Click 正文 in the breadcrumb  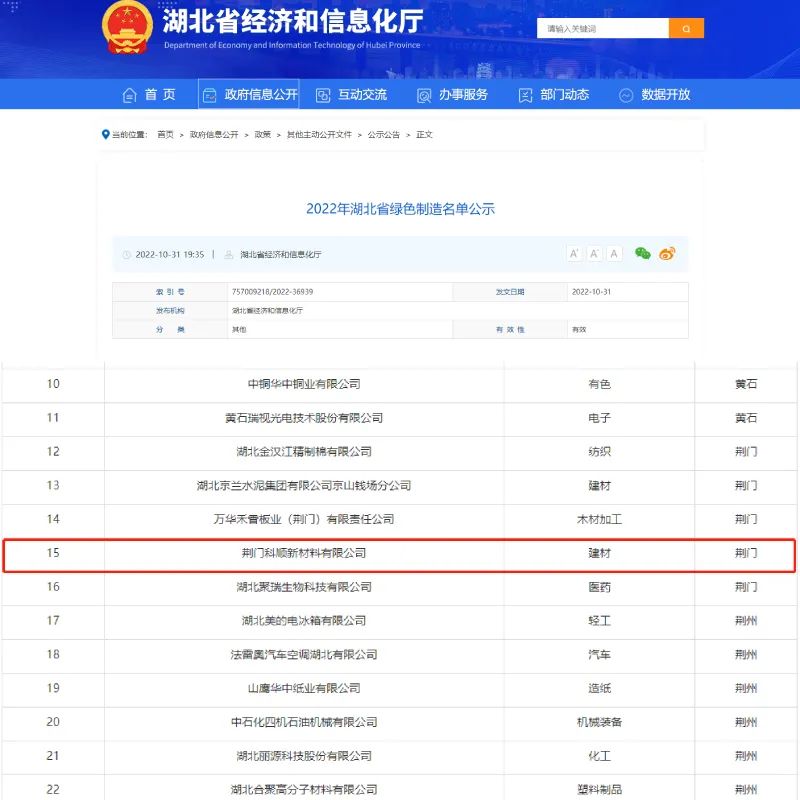click(424, 135)
